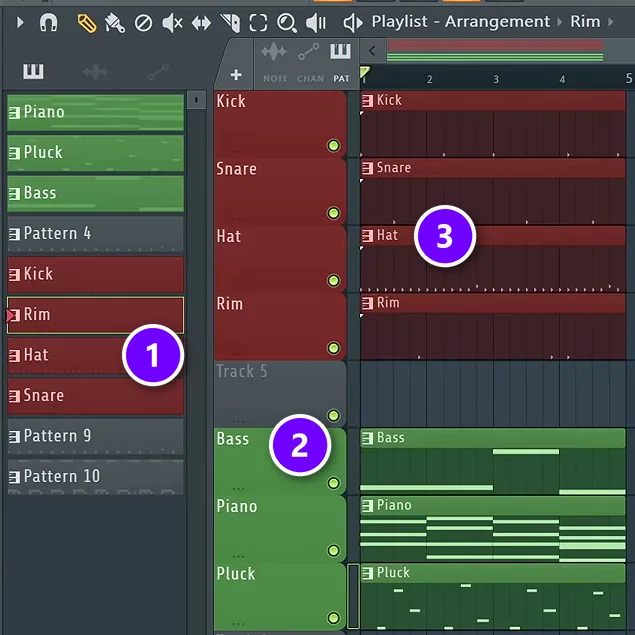
Task: Open Rim clip menu icon in playlist
Action: 367,303
